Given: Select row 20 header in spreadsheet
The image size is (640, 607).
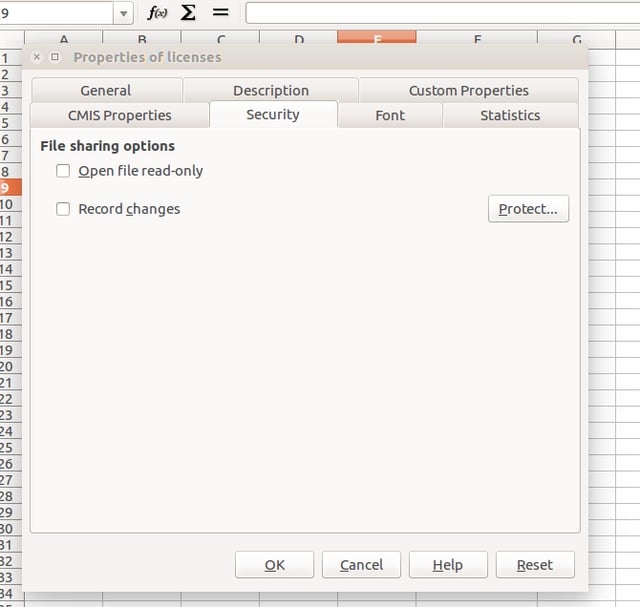Looking at the screenshot, I should (x=11, y=366).
